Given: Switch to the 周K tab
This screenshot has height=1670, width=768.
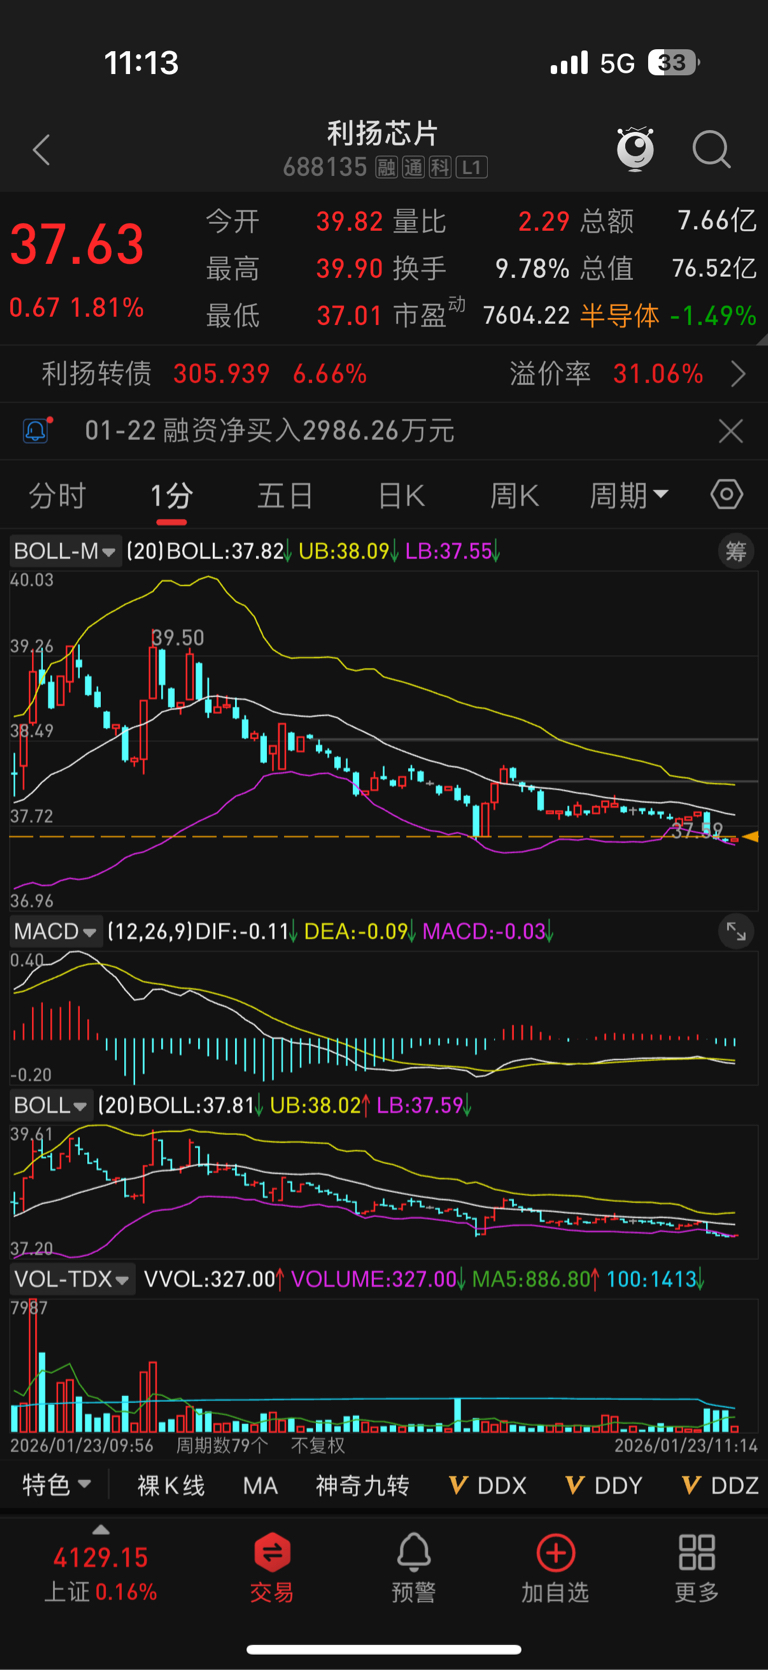Looking at the screenshot, I should click(514, 495).
